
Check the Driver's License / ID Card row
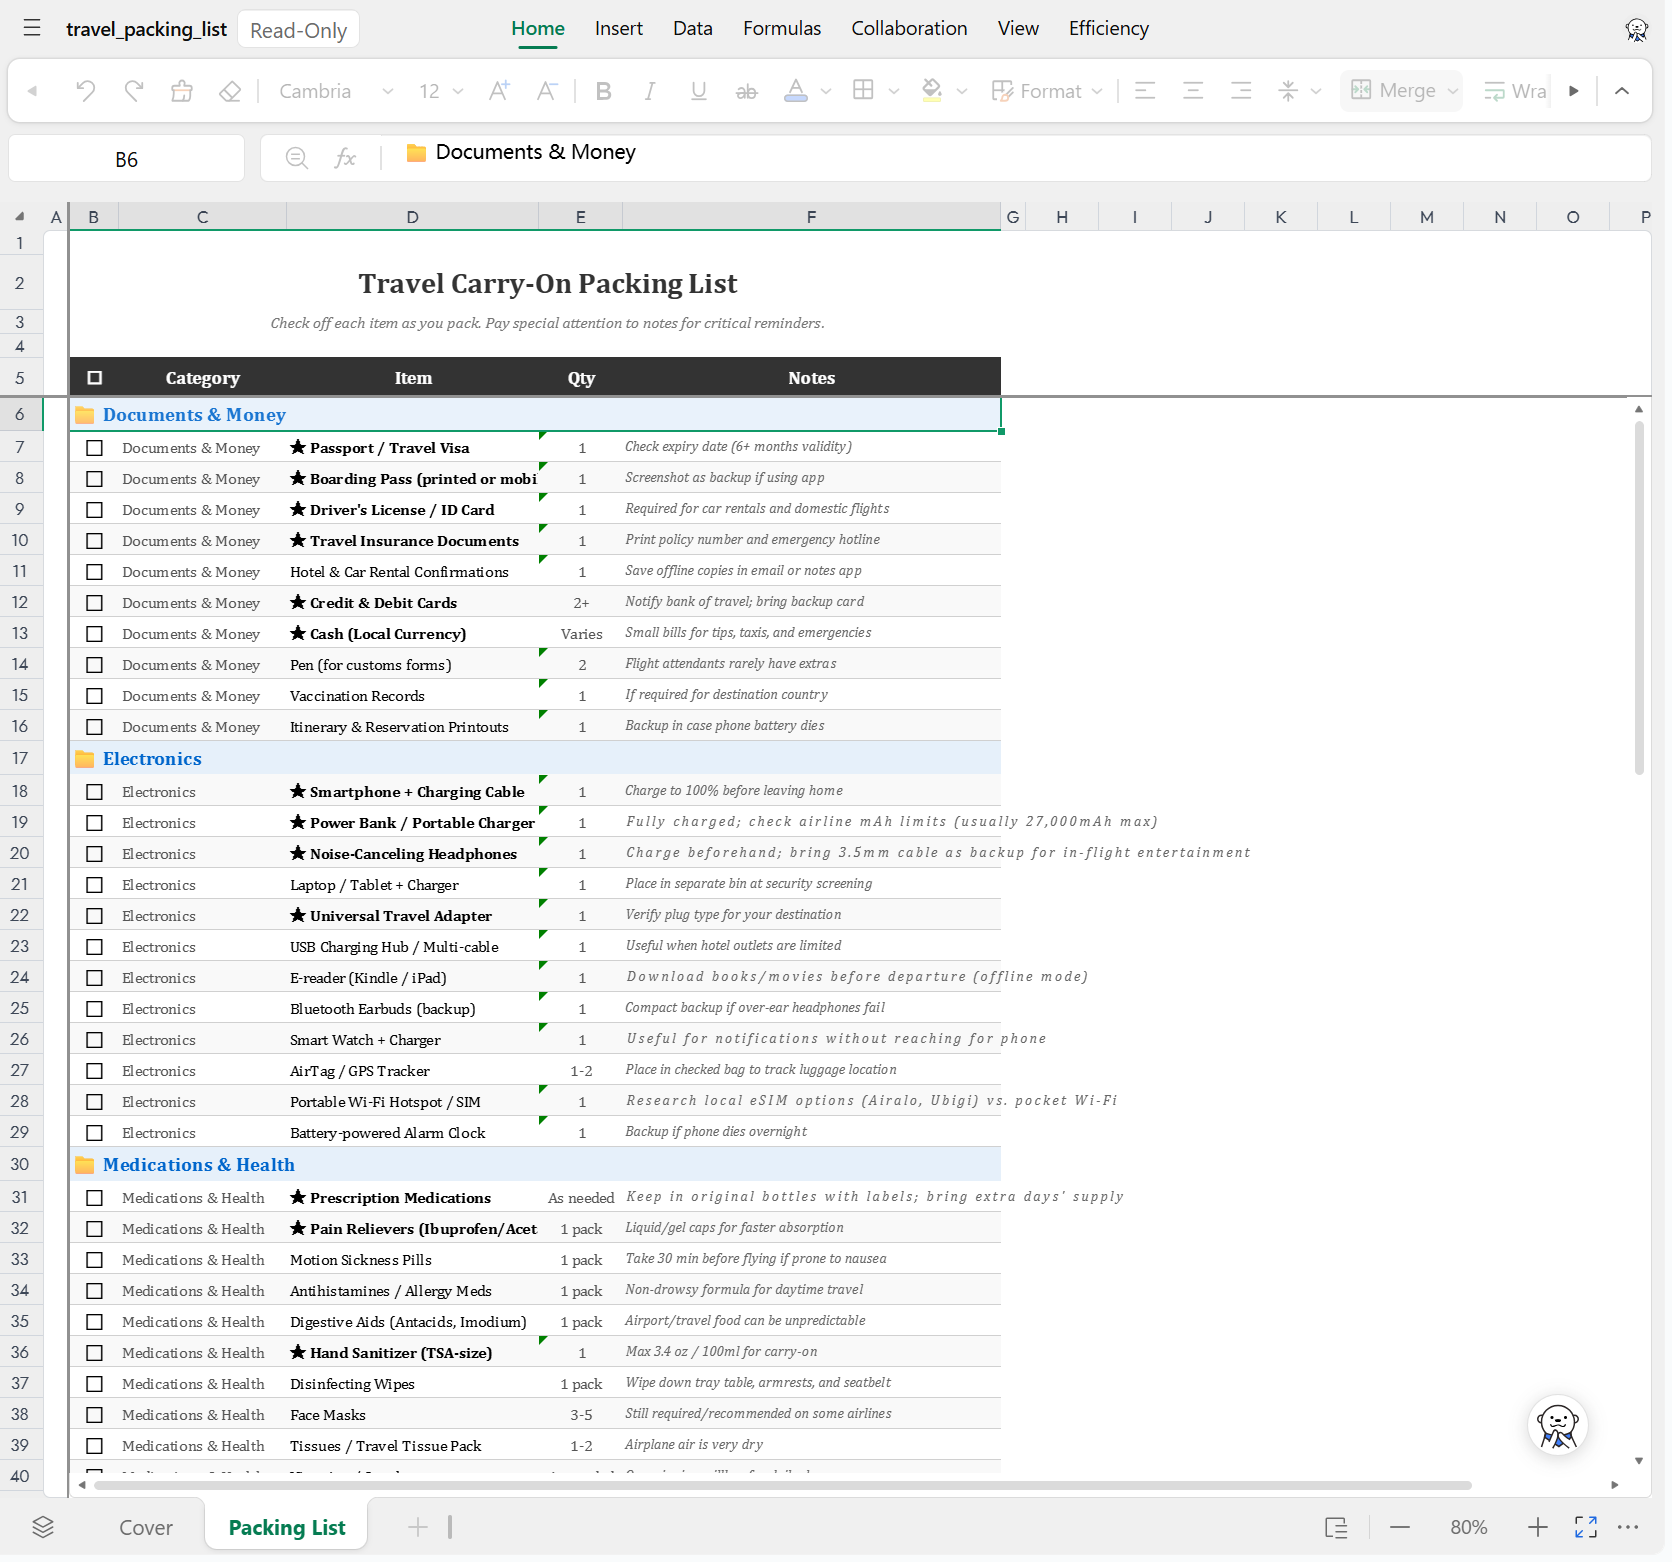(95, 510)
